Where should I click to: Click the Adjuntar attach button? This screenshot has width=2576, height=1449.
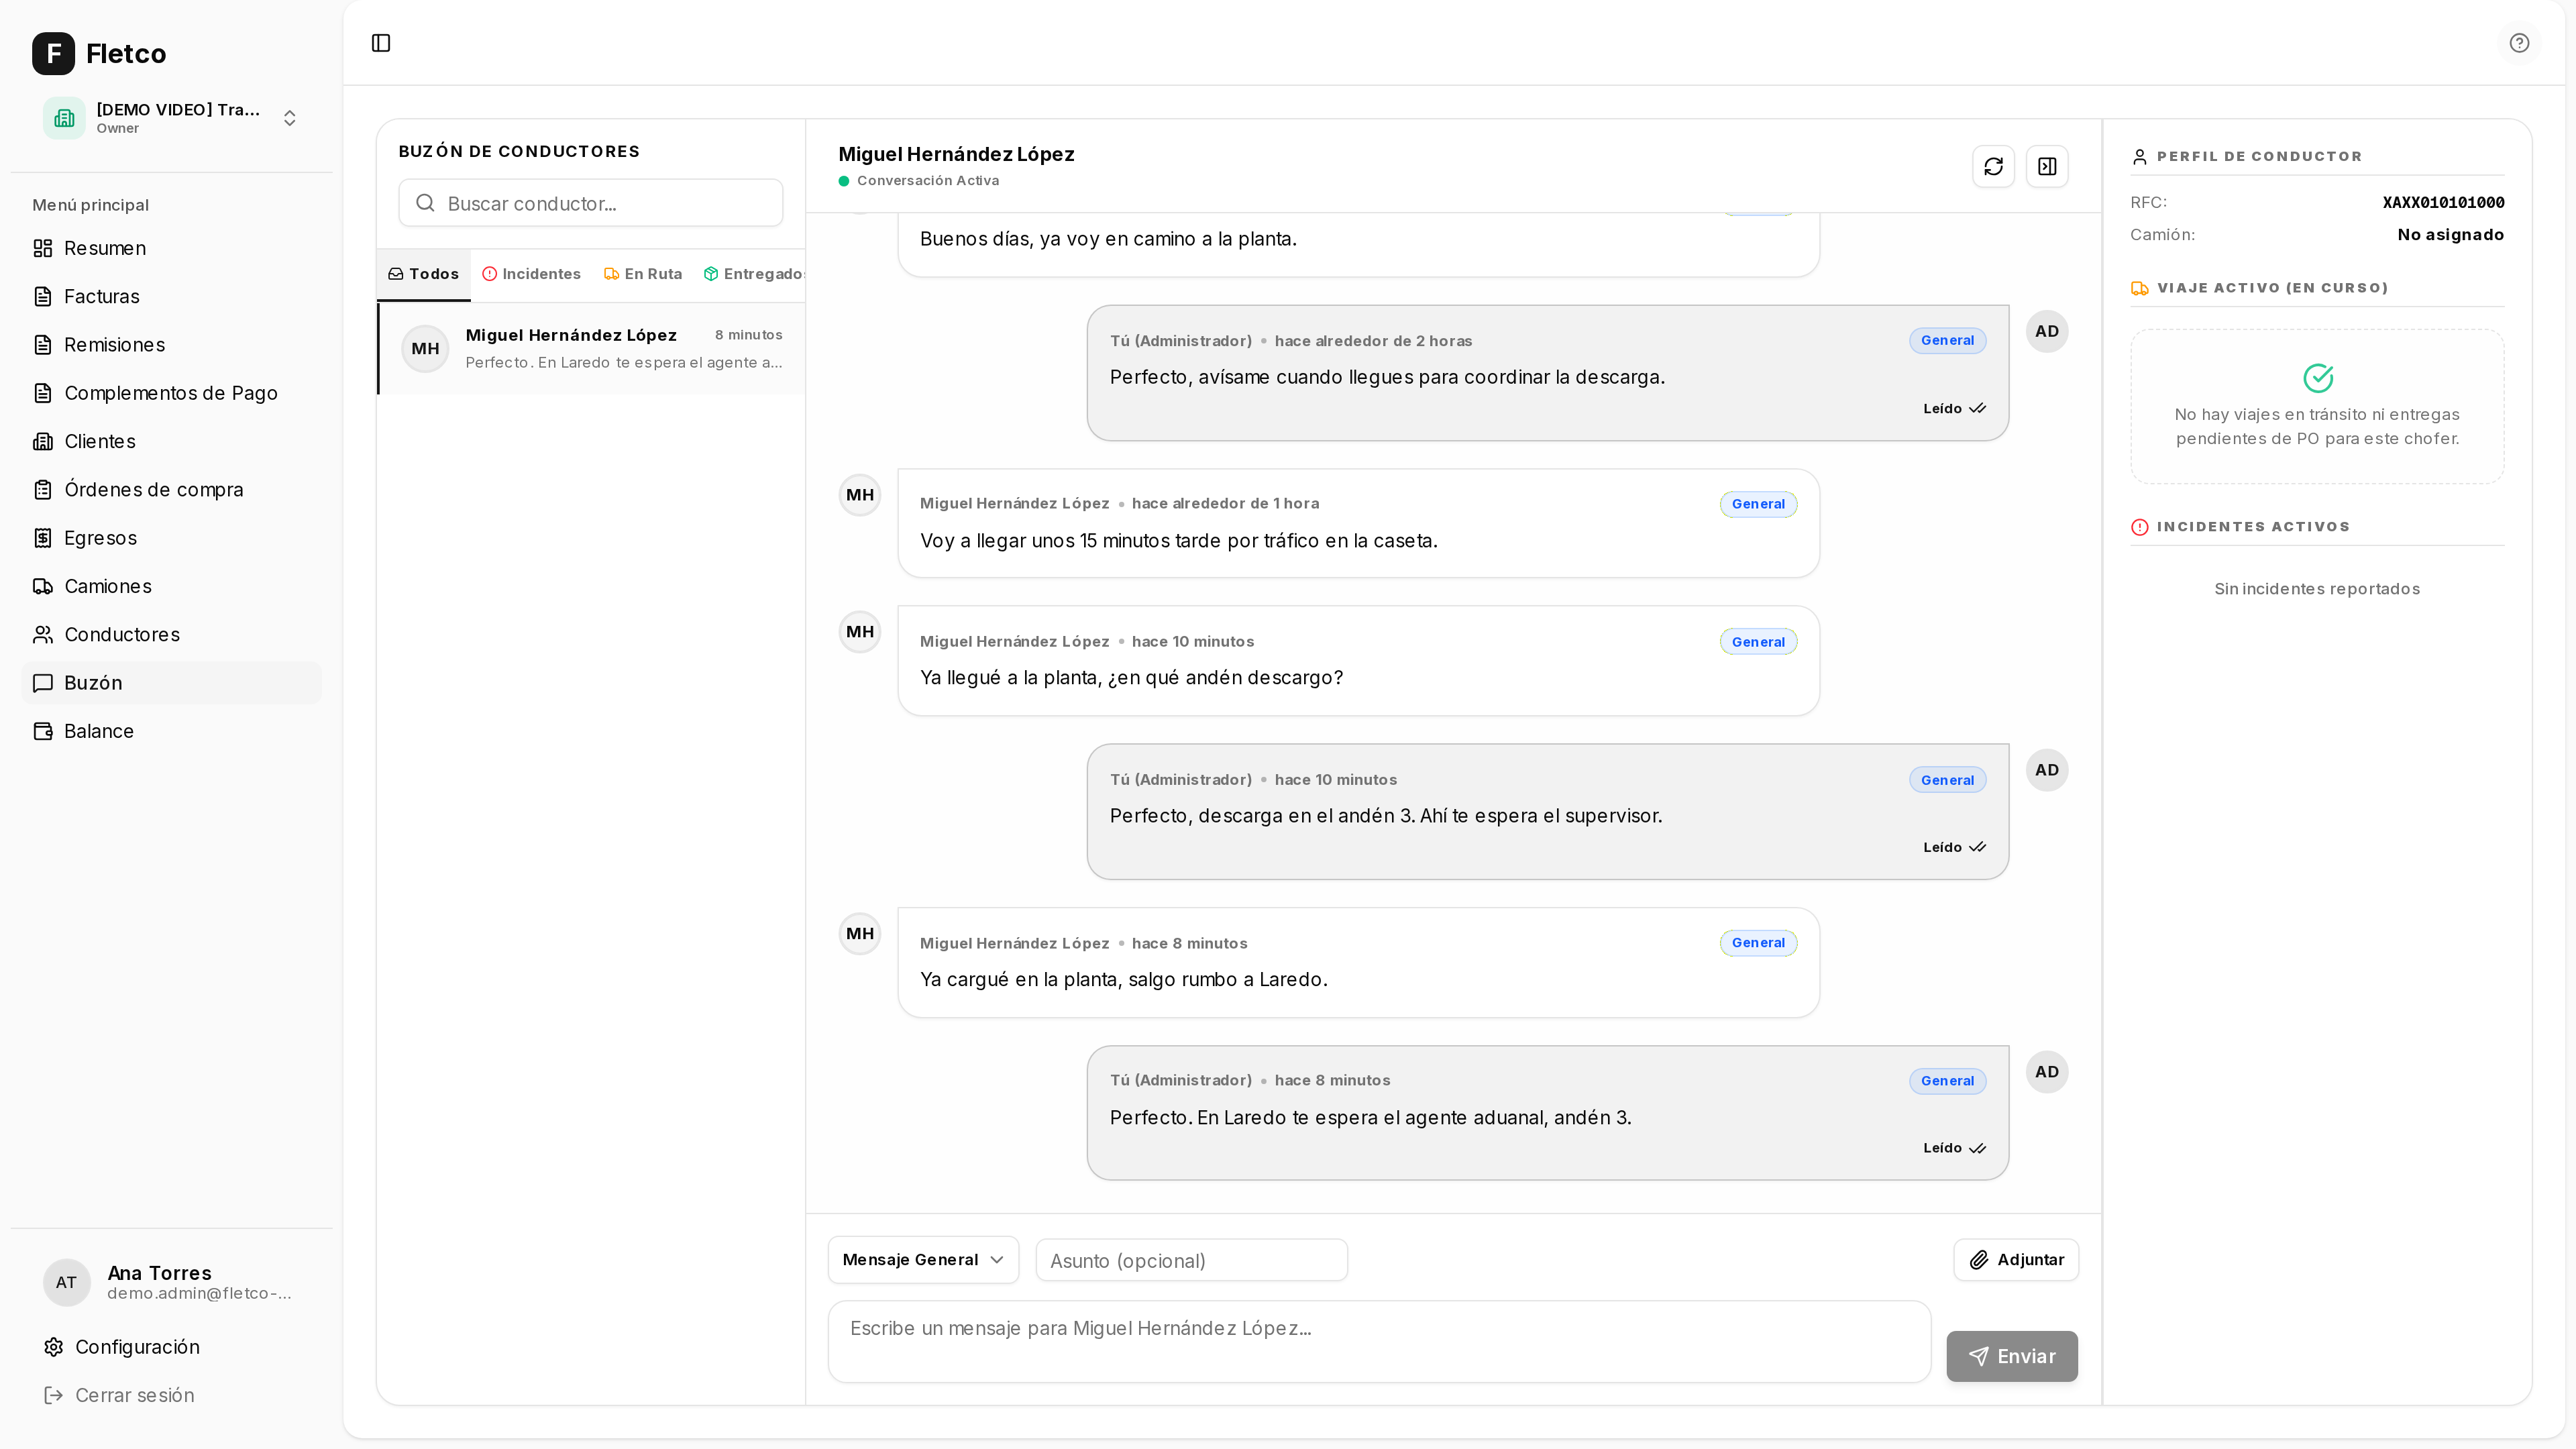click(2016, 1260)
